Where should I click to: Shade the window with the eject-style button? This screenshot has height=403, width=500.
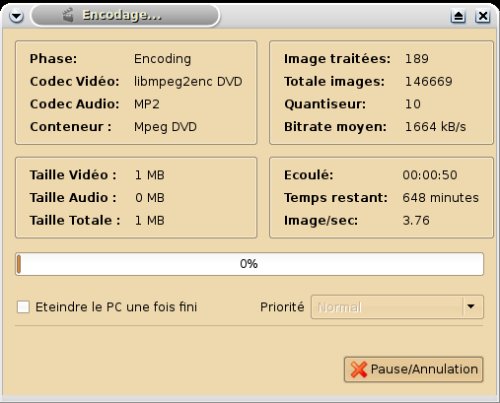(458, 16)
